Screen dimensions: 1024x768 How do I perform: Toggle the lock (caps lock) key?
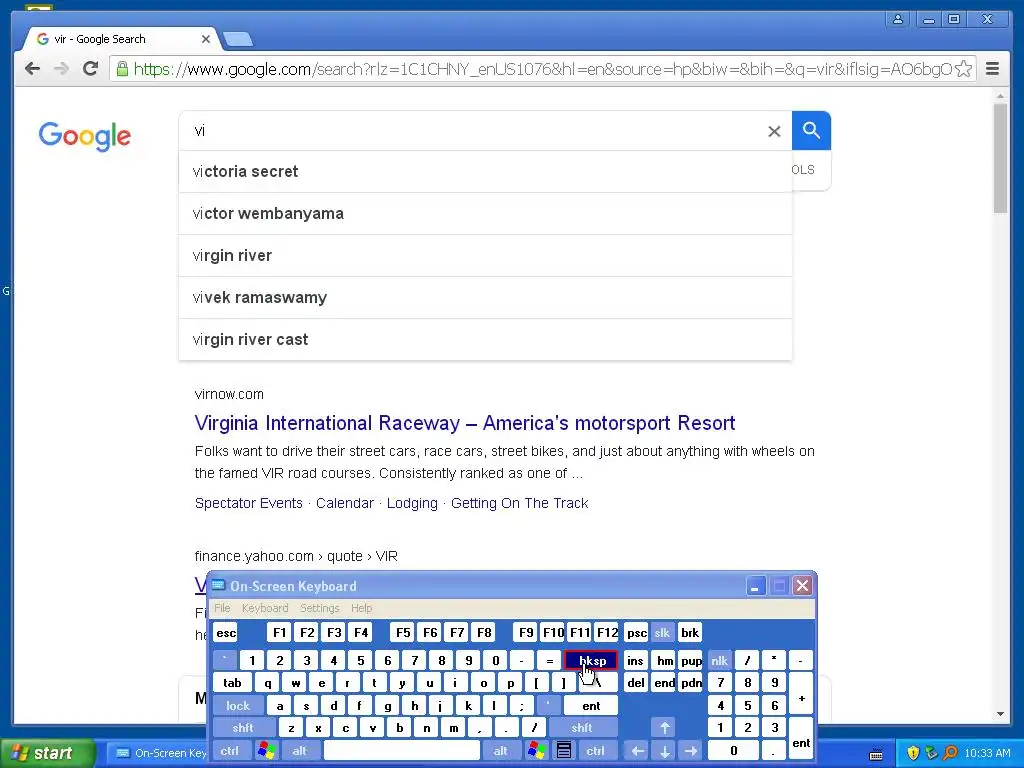click(x=238, y=705)
